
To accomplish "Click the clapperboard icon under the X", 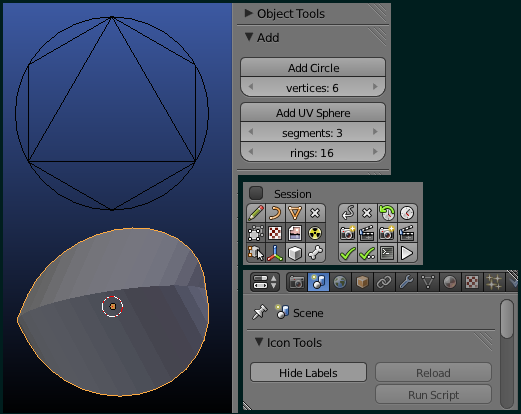I will (x=367, y=233).
